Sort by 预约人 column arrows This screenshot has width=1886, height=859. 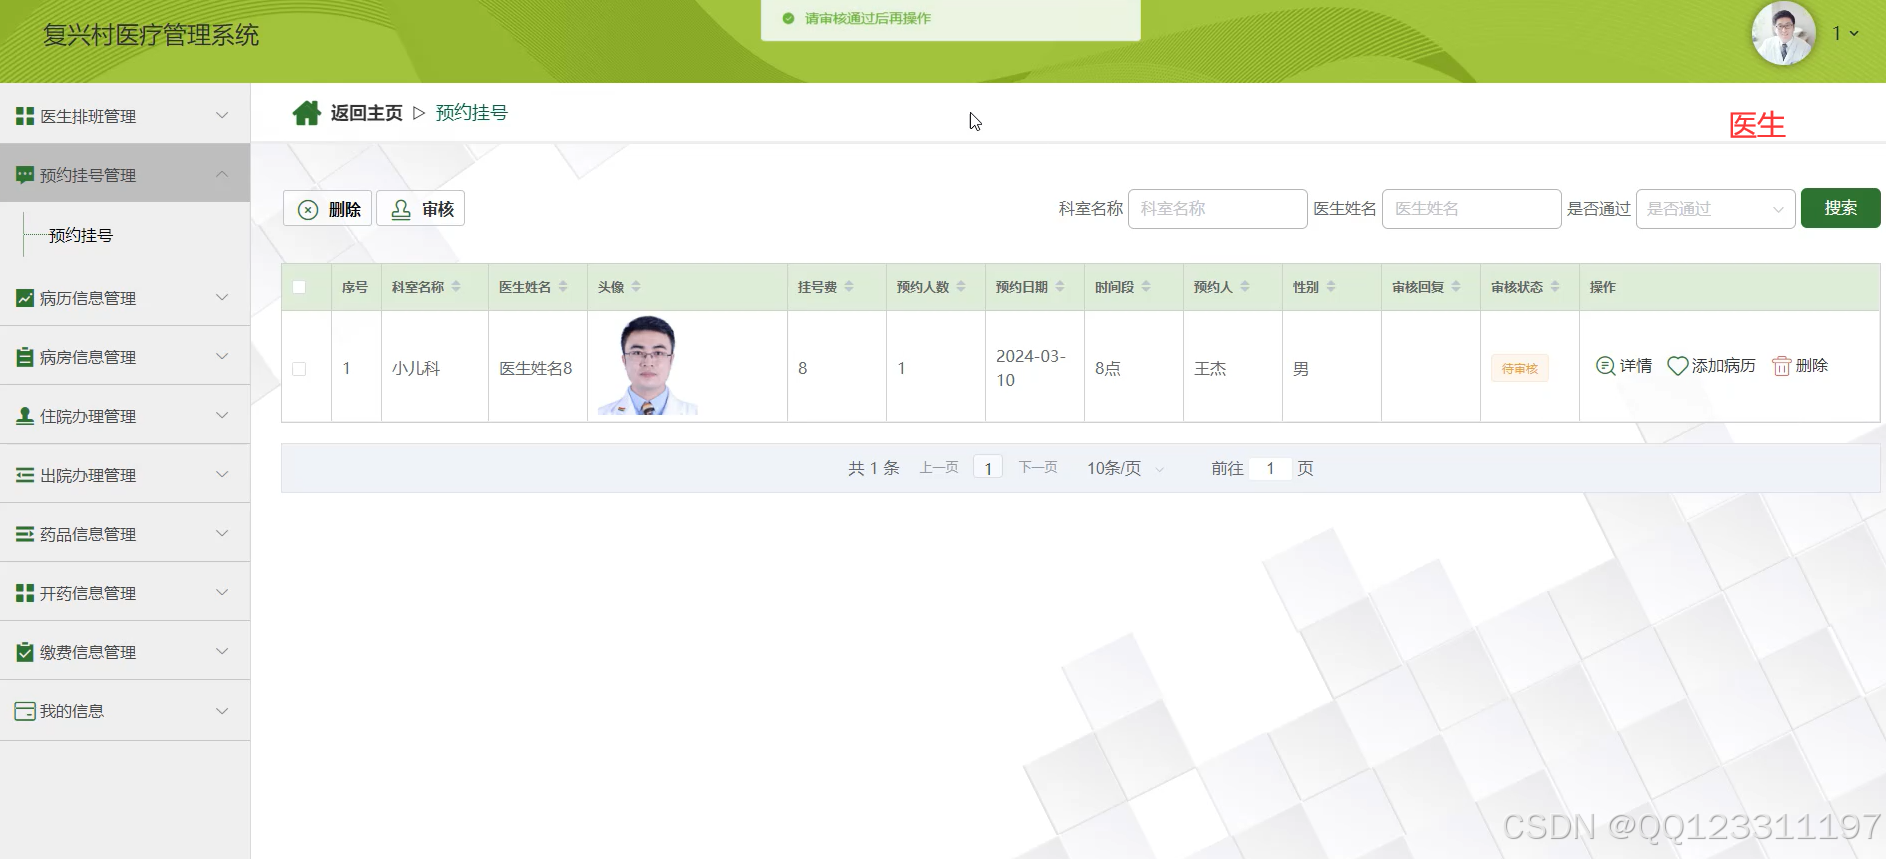1245,287
